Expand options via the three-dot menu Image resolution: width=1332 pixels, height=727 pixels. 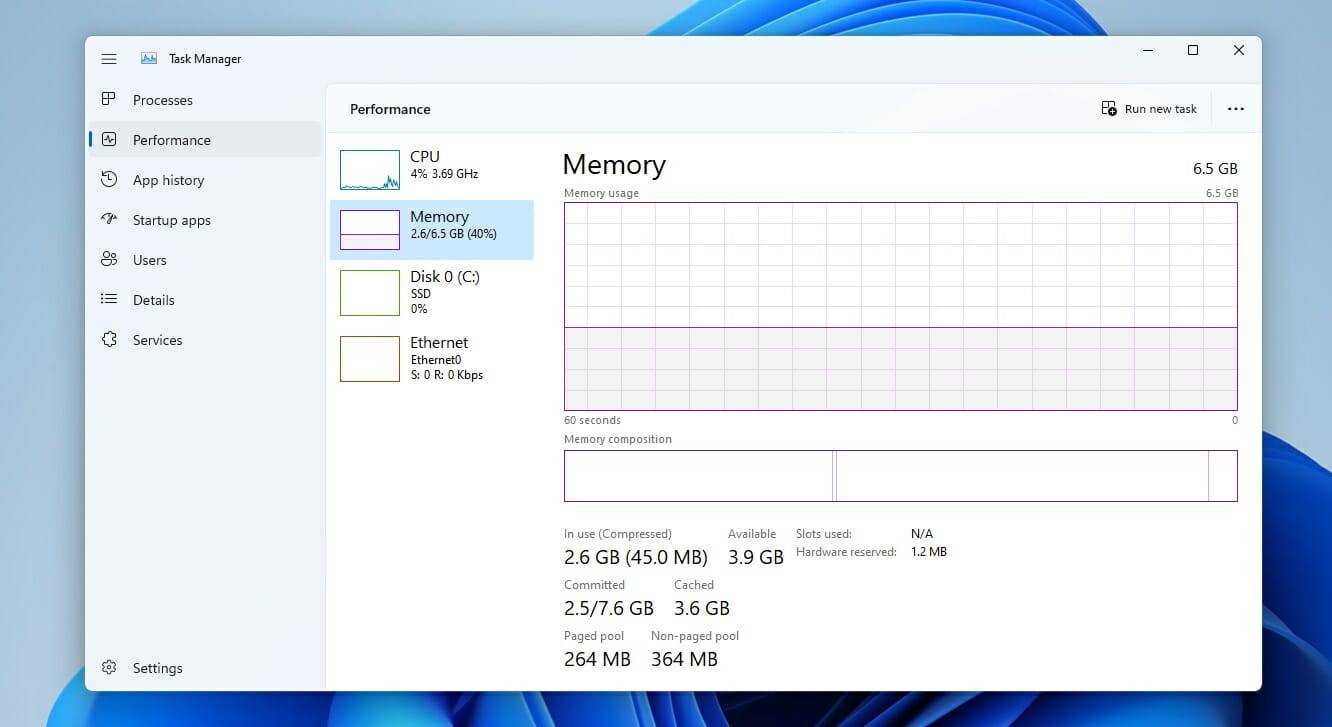coord(1236,108)
